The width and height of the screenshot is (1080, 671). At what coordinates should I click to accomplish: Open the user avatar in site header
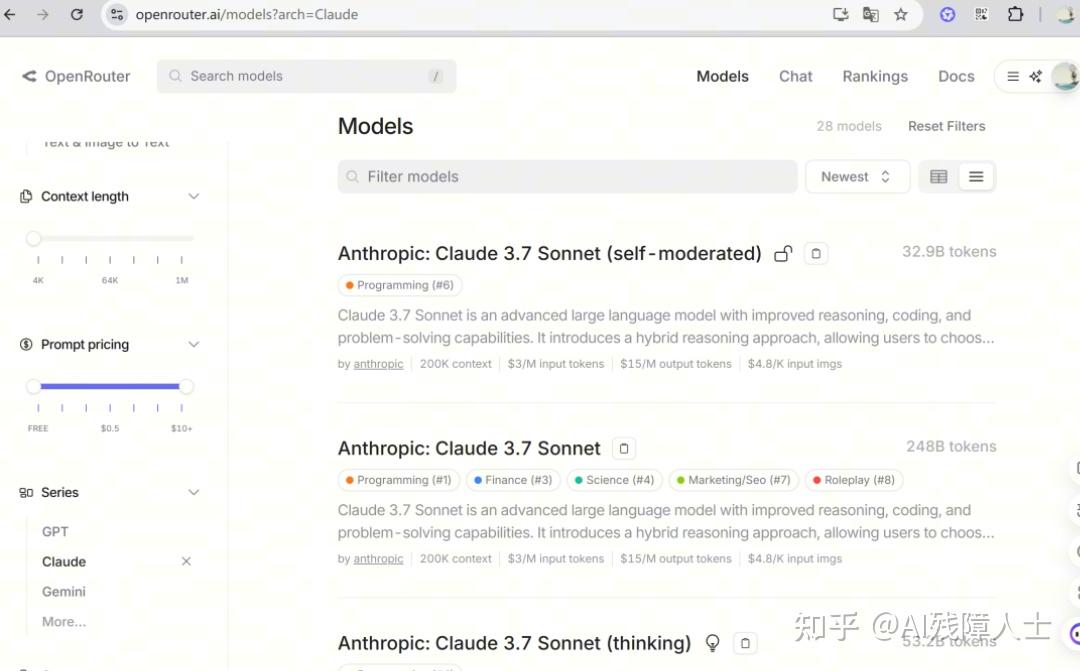pos(1065,76)
